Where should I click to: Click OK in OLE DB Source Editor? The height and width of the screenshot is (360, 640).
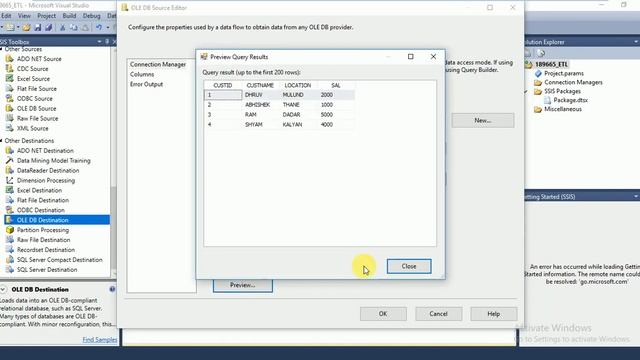click(383, 314)
